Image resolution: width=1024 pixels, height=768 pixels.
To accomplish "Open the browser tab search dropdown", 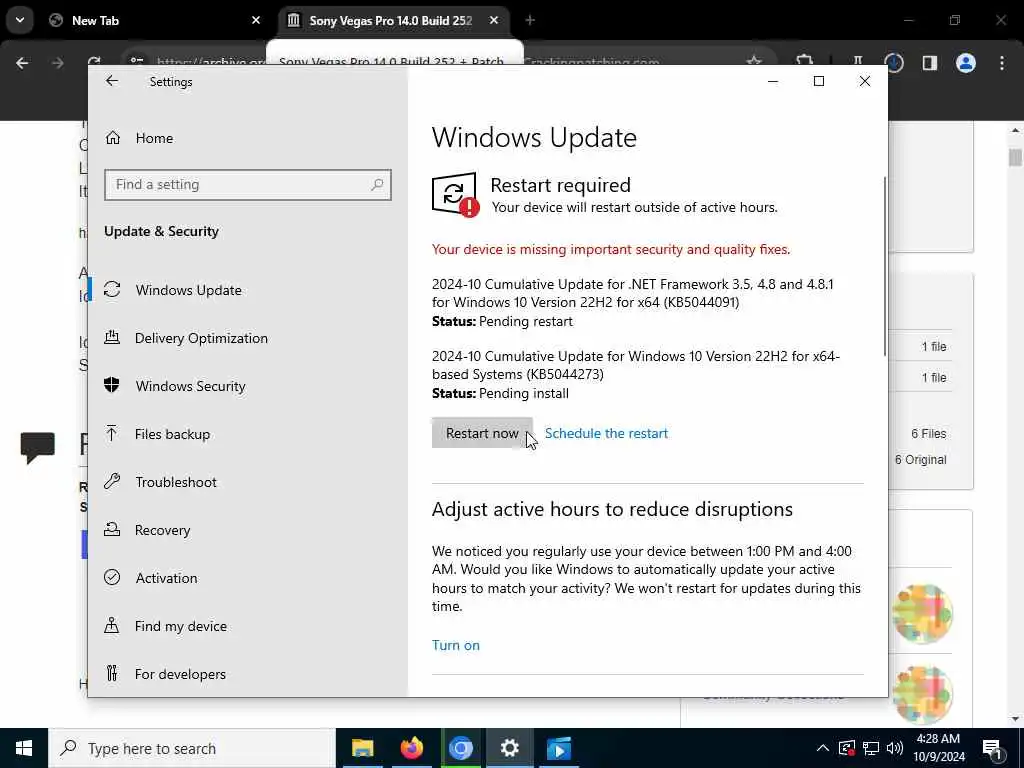I will pyautogui.click(x=20, y=20).
